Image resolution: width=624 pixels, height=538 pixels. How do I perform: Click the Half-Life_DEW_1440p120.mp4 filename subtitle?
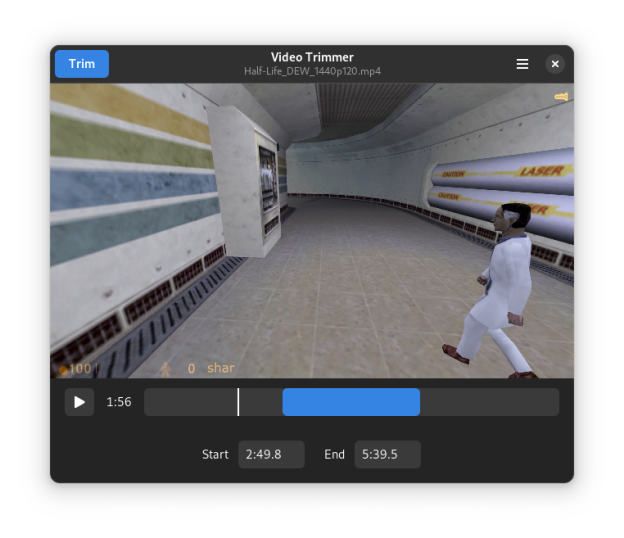coord(312,71)
